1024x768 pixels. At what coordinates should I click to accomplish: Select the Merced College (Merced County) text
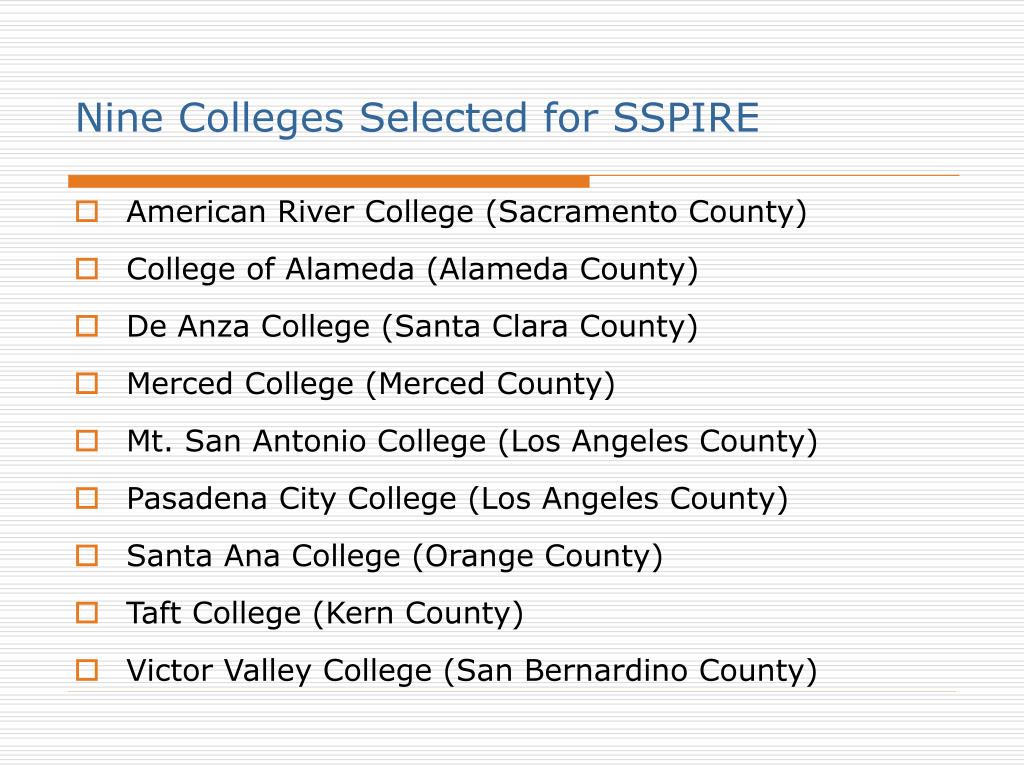(371, 385)
